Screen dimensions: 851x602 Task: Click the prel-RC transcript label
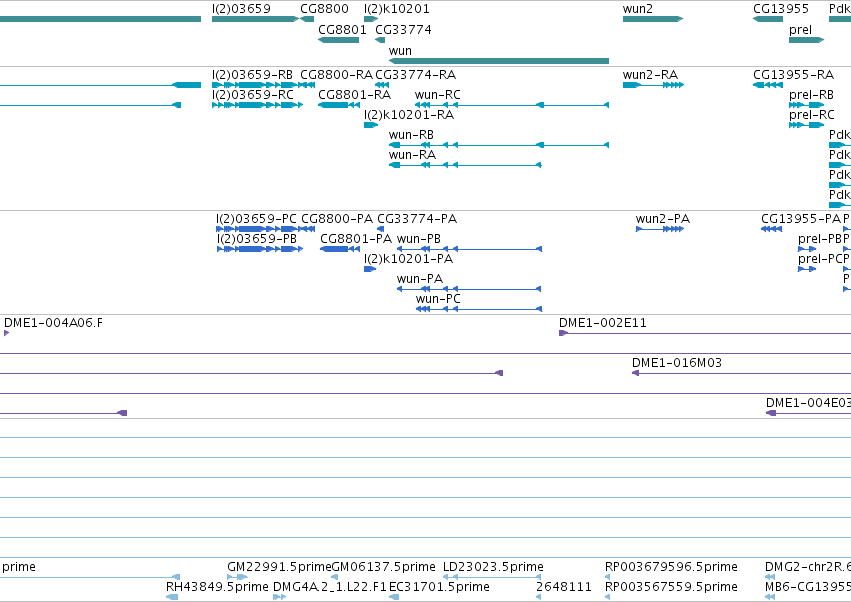click(x=812, y=115)
